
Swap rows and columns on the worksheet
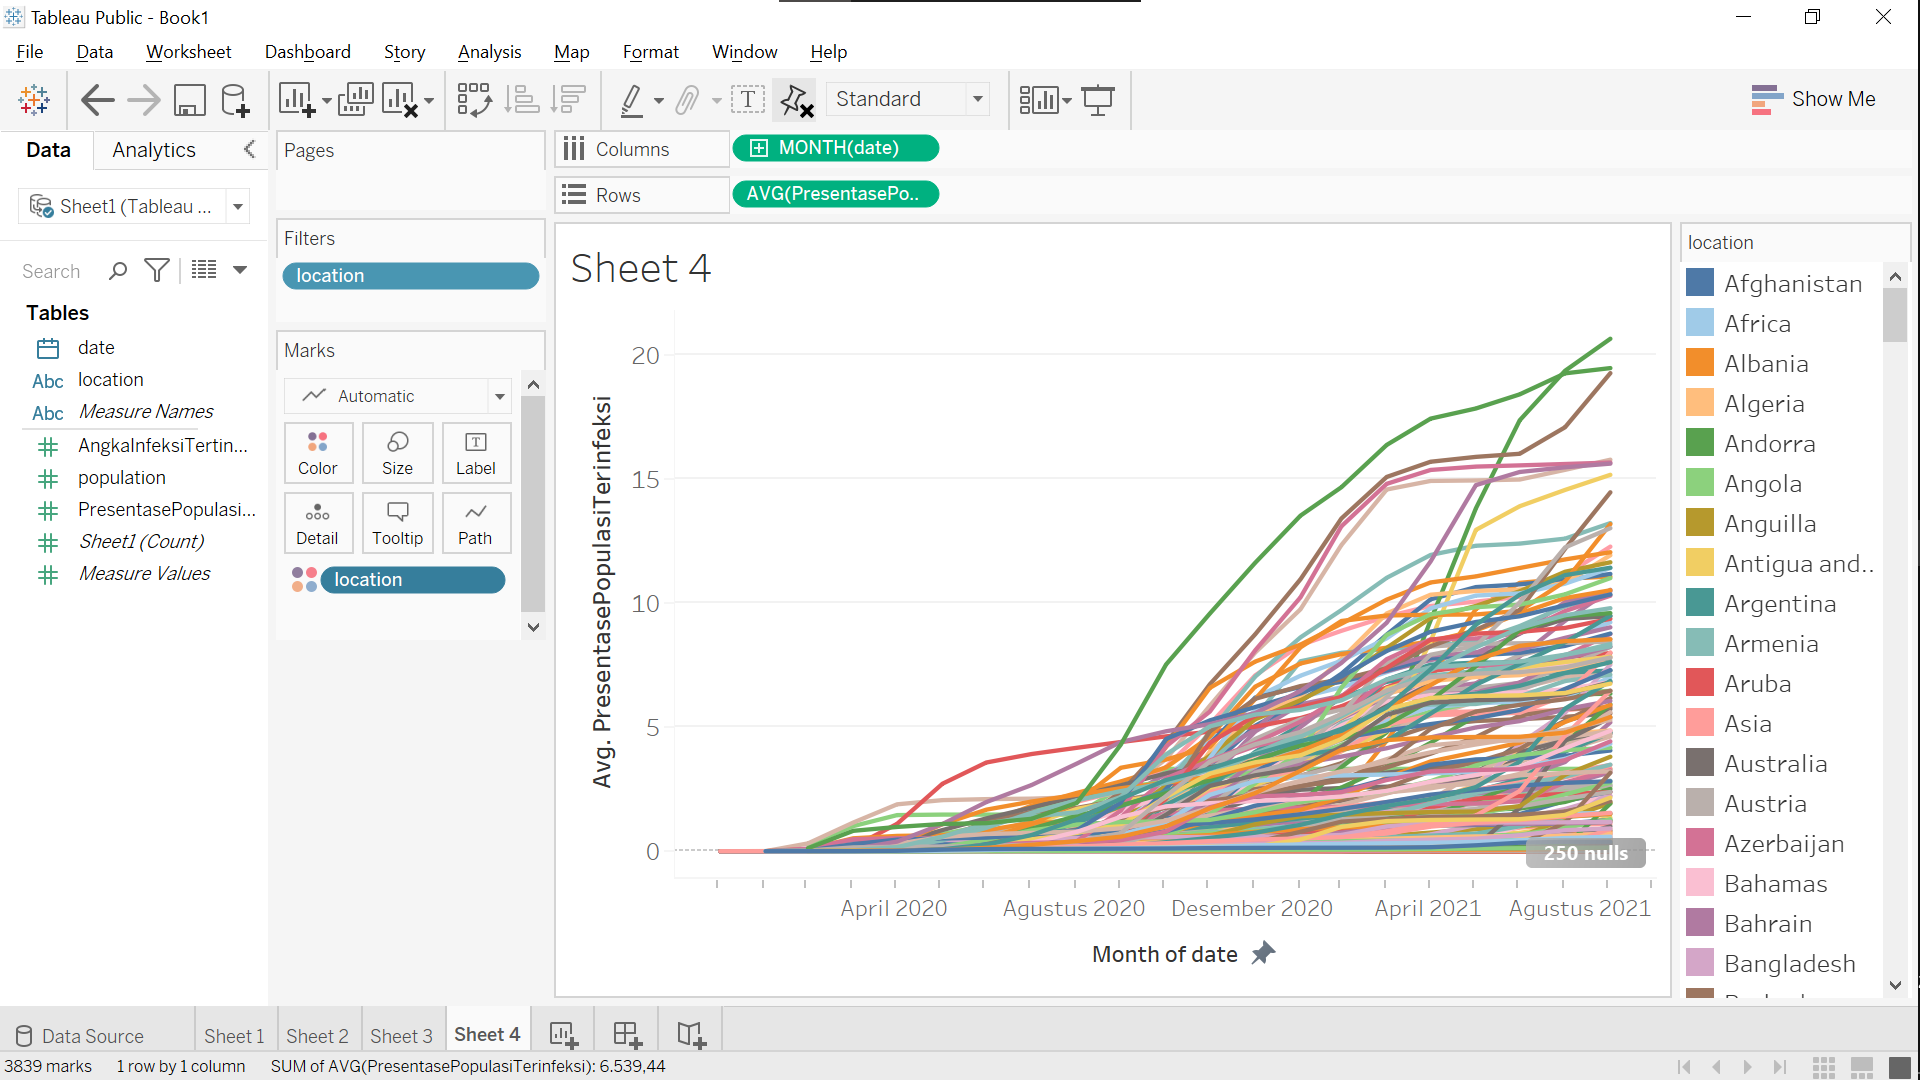click(473, 100)
